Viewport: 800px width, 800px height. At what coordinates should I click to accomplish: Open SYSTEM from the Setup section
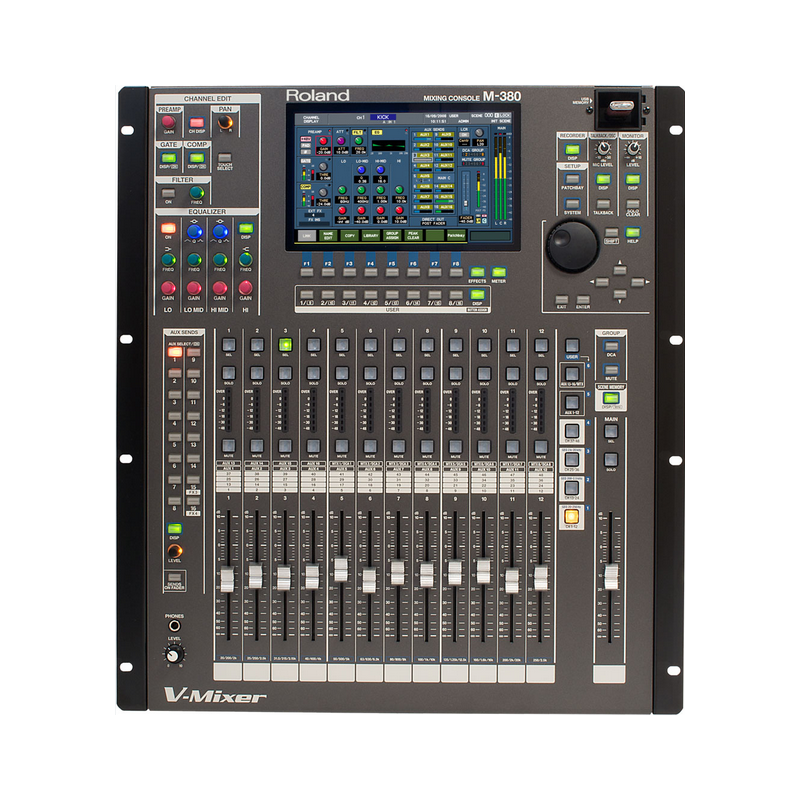pos(572,204)
